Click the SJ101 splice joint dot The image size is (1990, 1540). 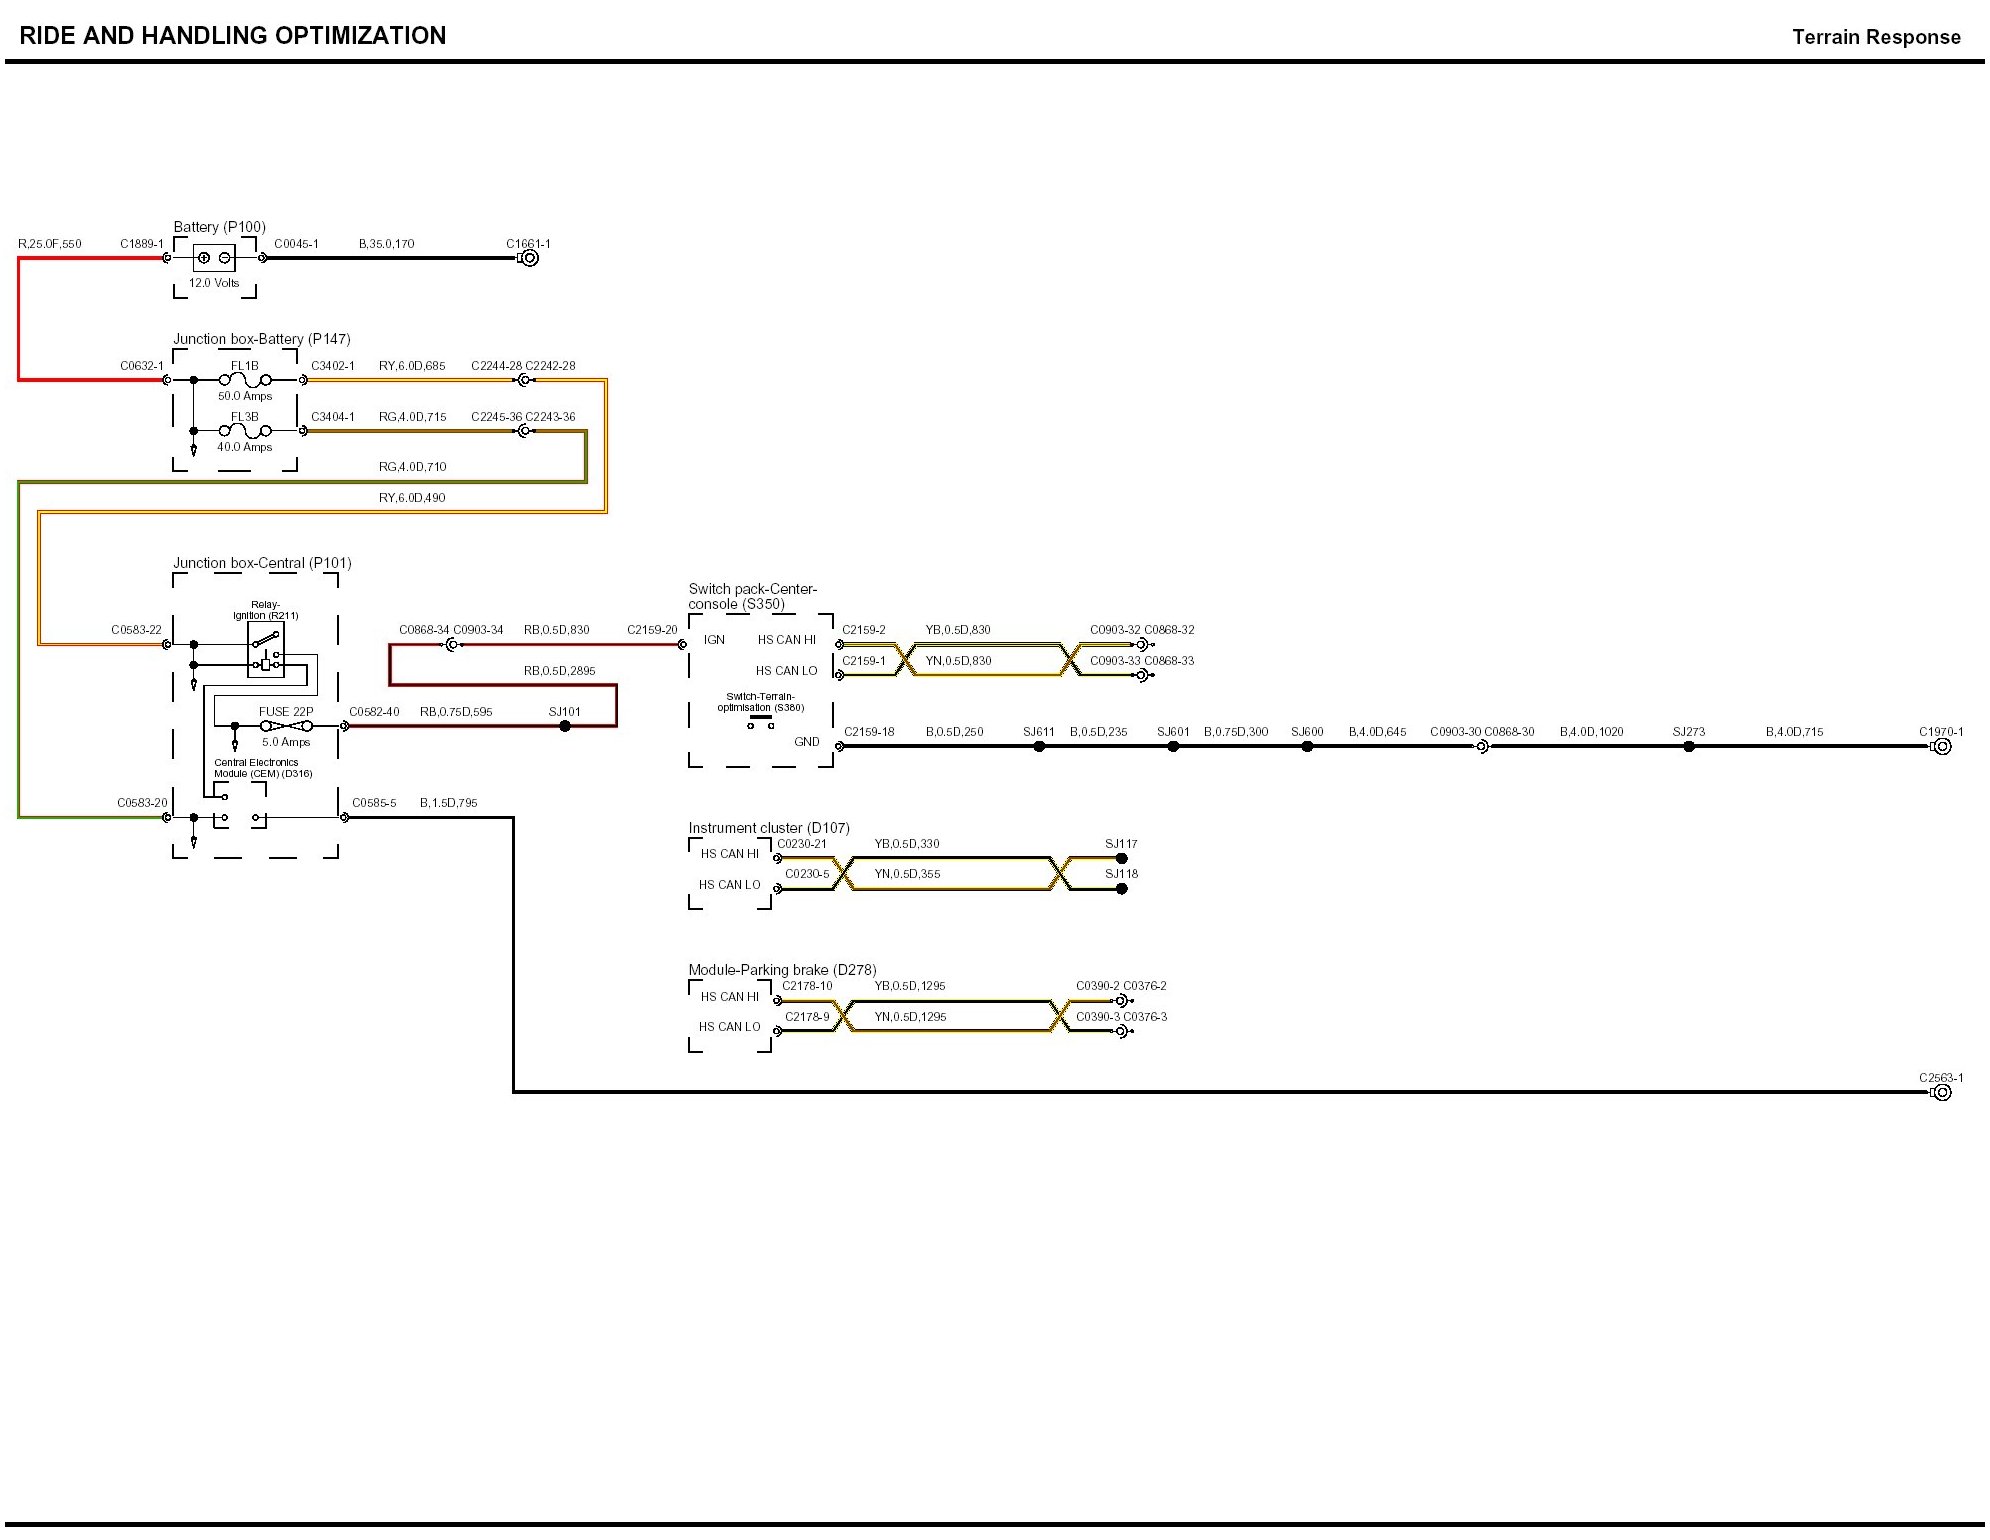pos(565,726)
